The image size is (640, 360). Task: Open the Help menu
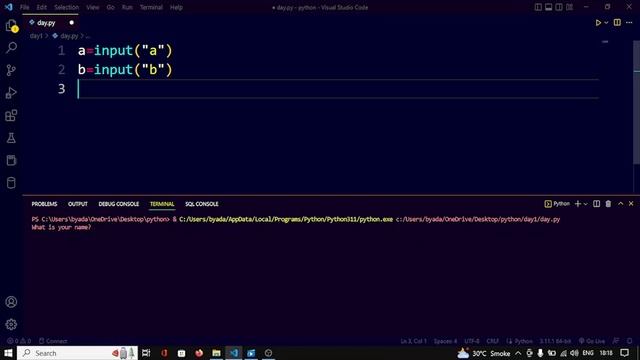pos(176,7)
